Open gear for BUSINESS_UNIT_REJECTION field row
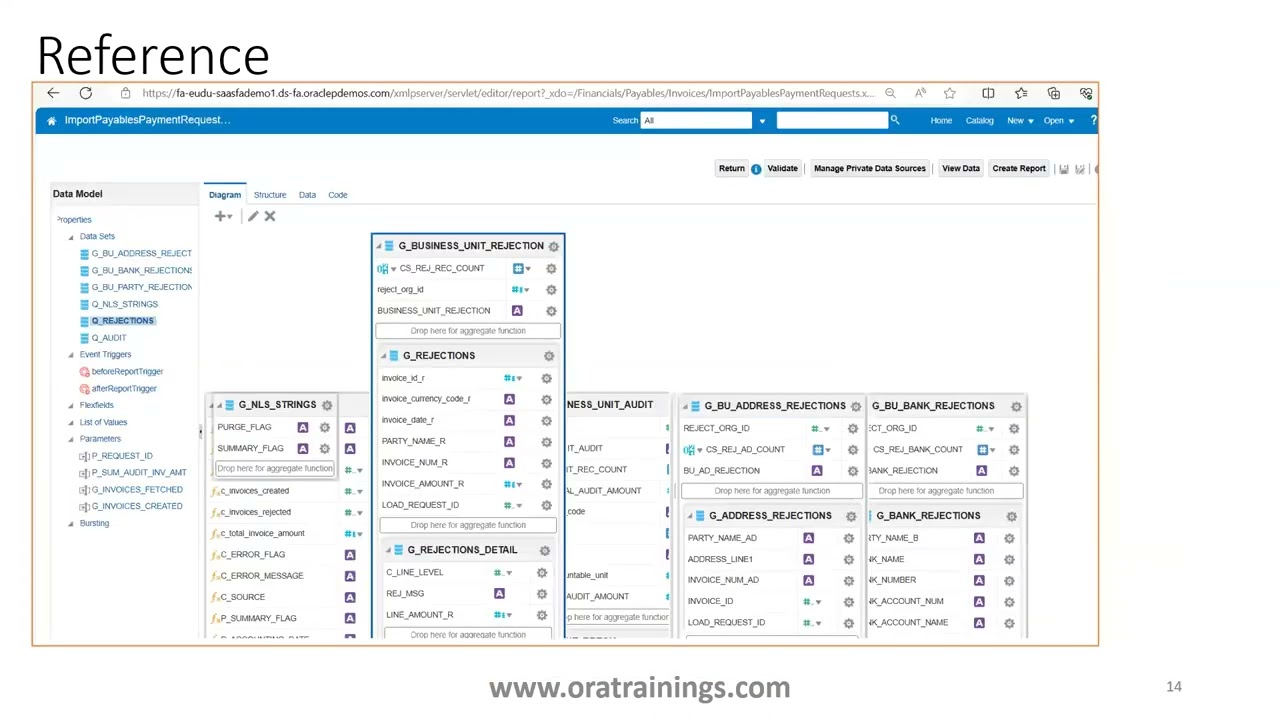Viewport: 1280px width, 720px height. tap(551, 311)
